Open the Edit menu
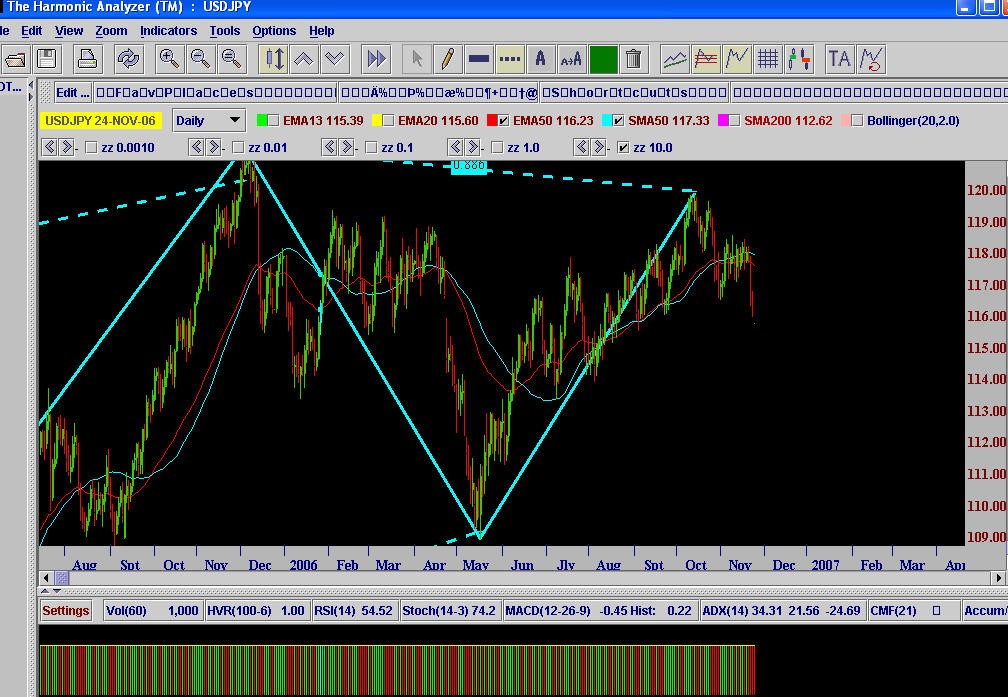1008x697 pixels. coord(32,31)
